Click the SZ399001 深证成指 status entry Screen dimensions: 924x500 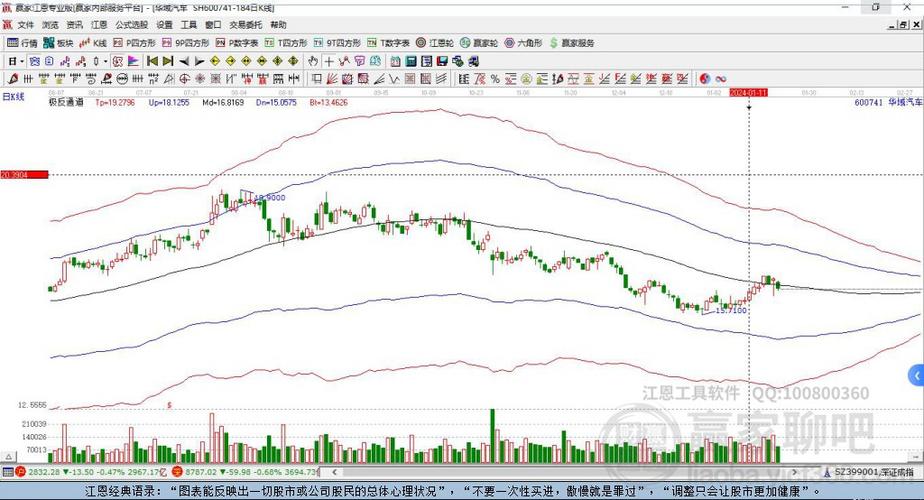coord(874,472)
